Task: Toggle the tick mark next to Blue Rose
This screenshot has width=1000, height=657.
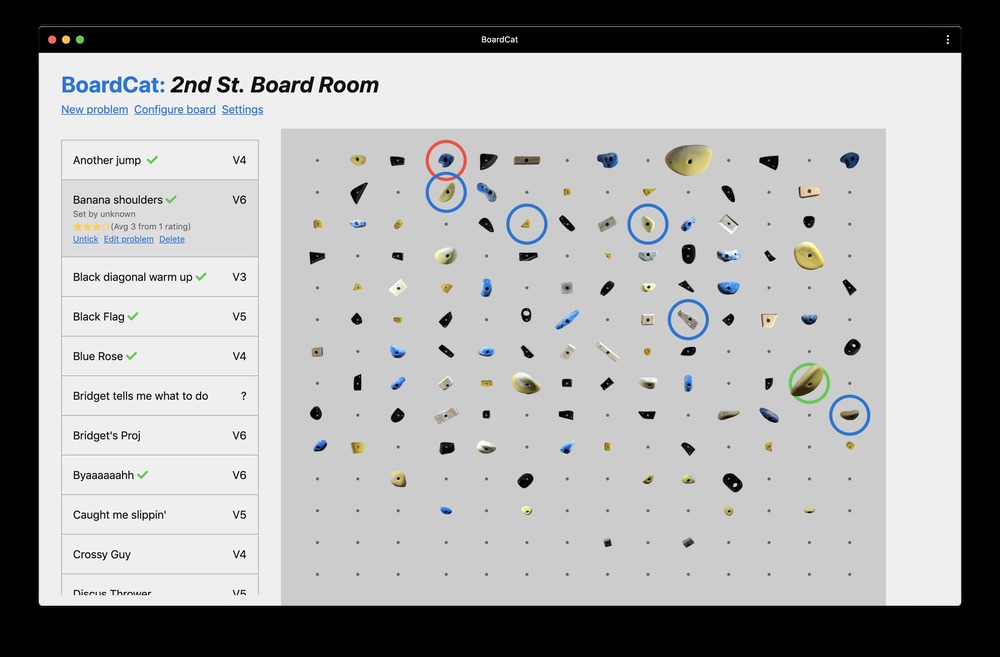Action: pyautogui.click(x=132, y=356)
